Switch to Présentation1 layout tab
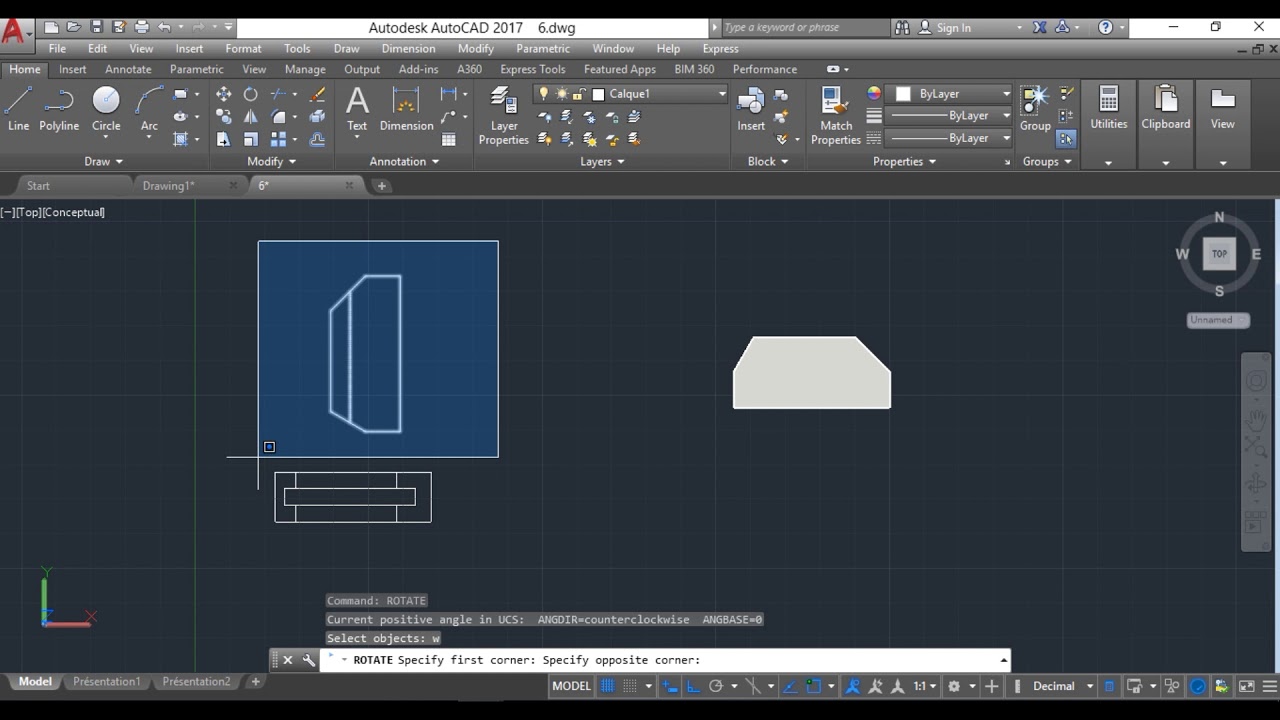Viewport: 1280px width, 720px height. click(106, 682)
